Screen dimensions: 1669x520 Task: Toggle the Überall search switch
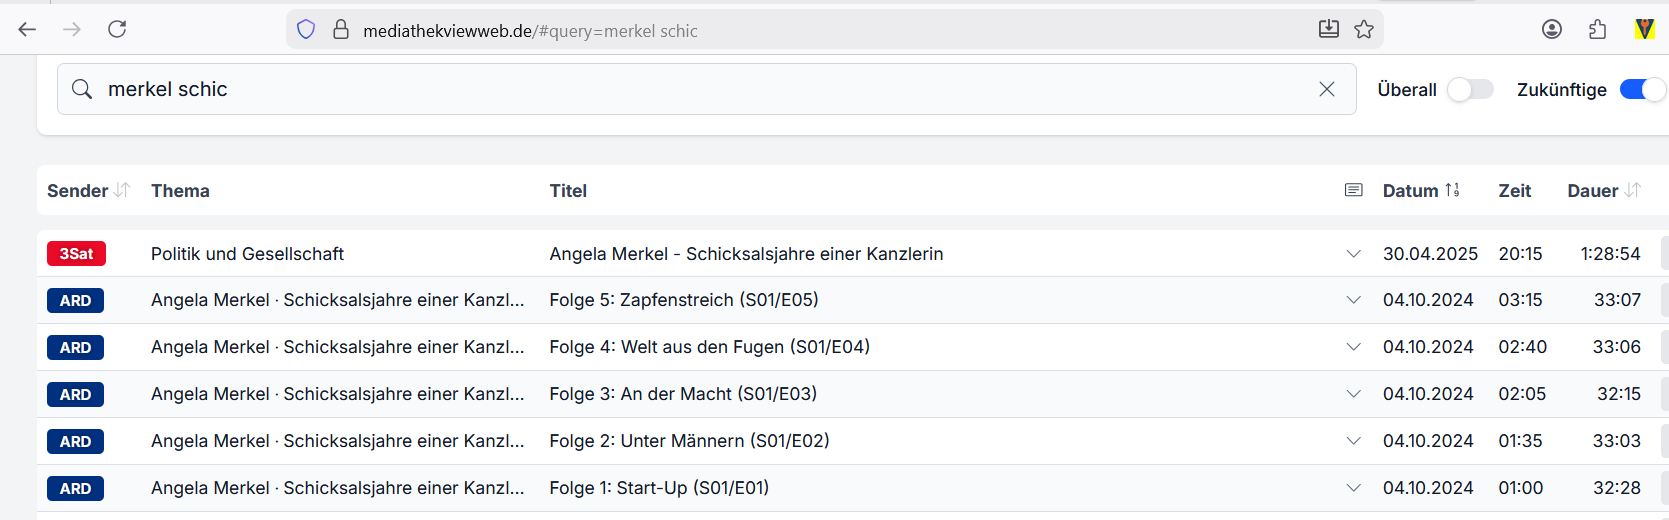(x=1469, y=90)
